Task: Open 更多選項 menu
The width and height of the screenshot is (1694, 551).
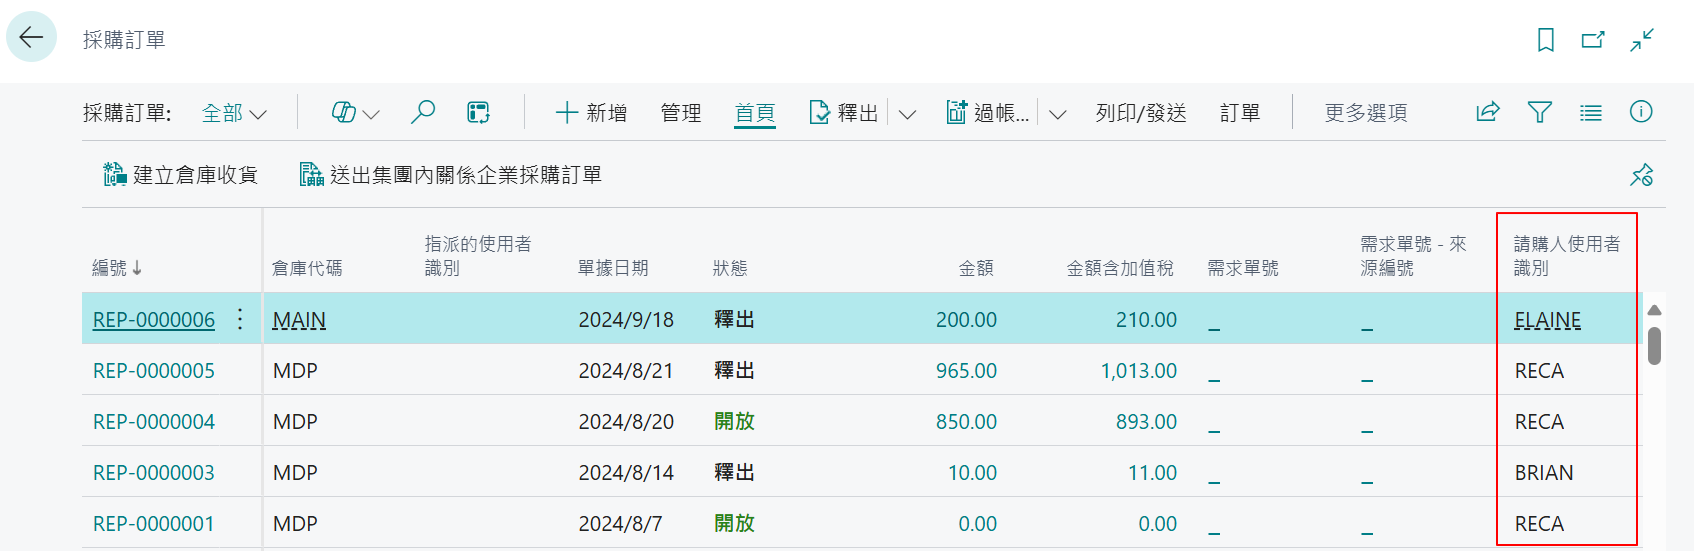Action: pos(1366,113)
